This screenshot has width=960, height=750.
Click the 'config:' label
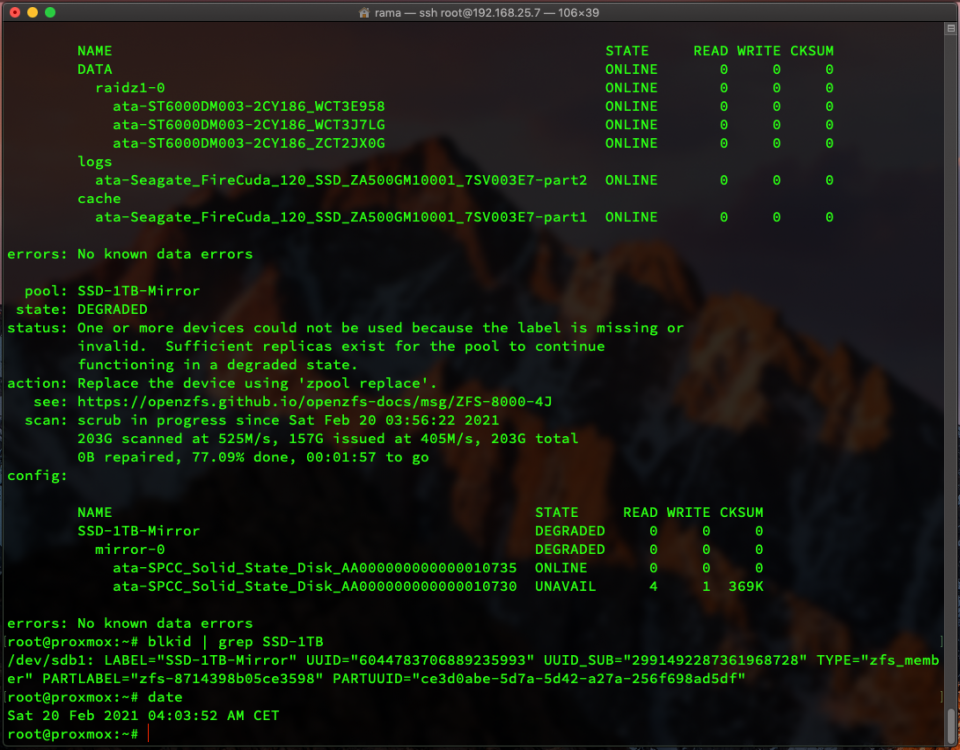[x=37, y=476]
